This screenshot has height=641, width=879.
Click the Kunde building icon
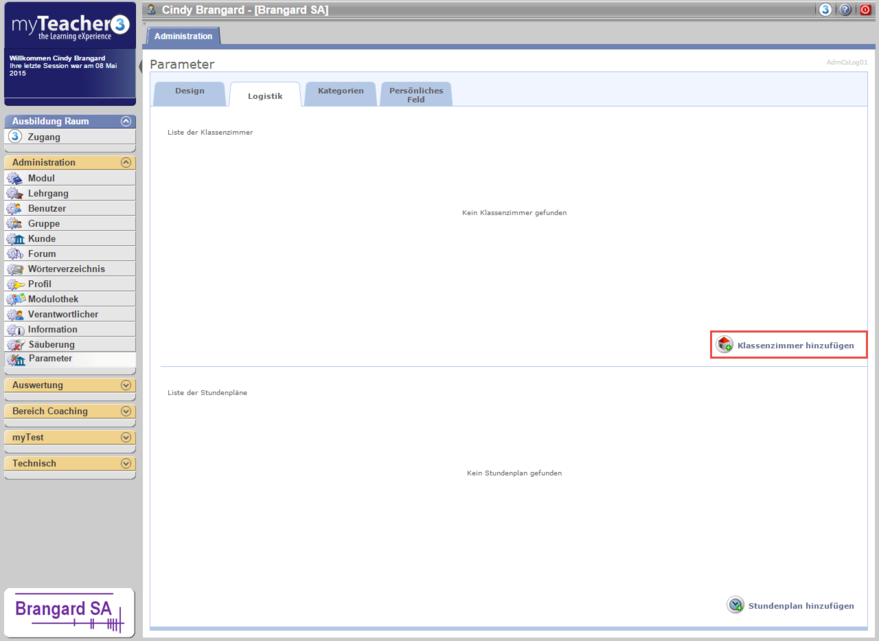click(x=15, y=239)
